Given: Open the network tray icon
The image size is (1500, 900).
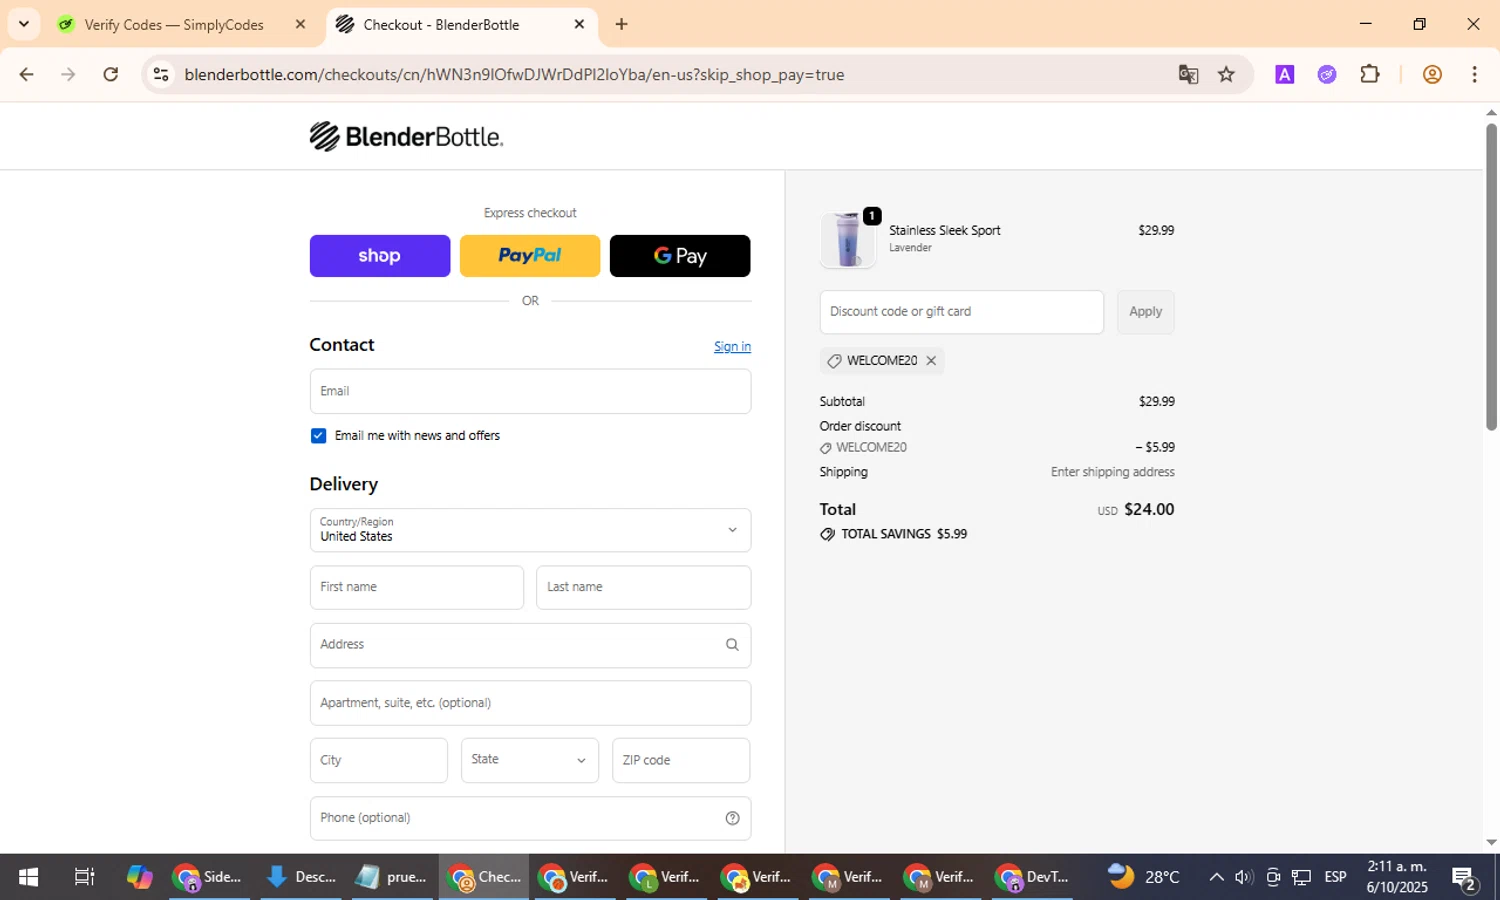Looking at the screenshot, I should point(1301,877).
